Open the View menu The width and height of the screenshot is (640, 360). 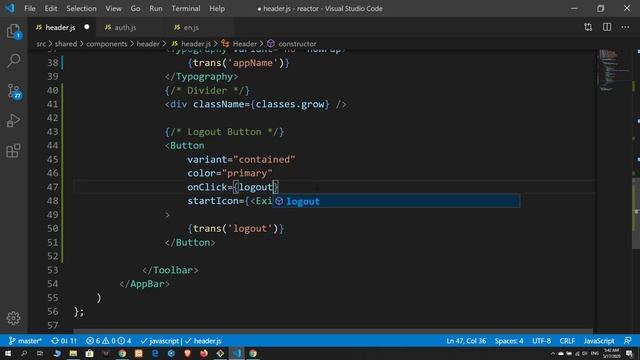click(x=113, y=8)
